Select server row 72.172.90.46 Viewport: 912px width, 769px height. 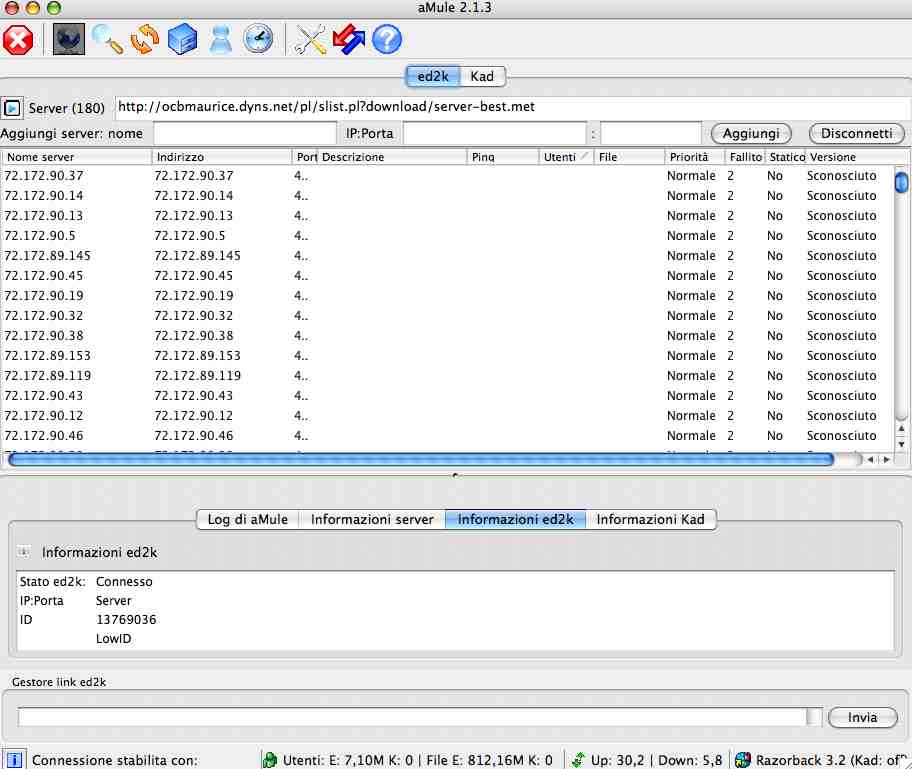click(x=447, y=436)
